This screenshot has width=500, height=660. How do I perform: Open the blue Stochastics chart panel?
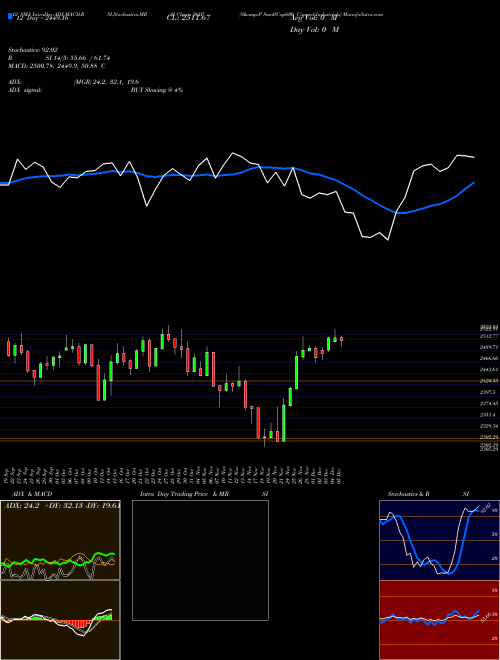(x=439, y=540)
